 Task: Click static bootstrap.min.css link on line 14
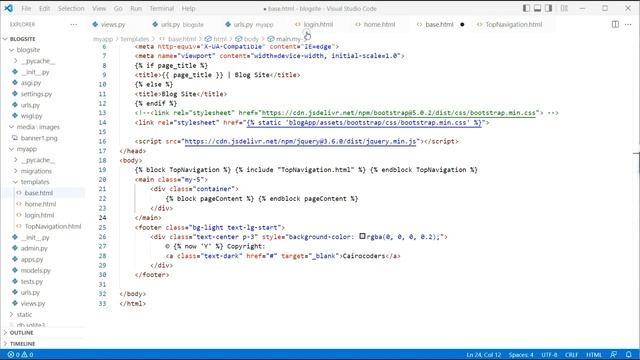364,122
